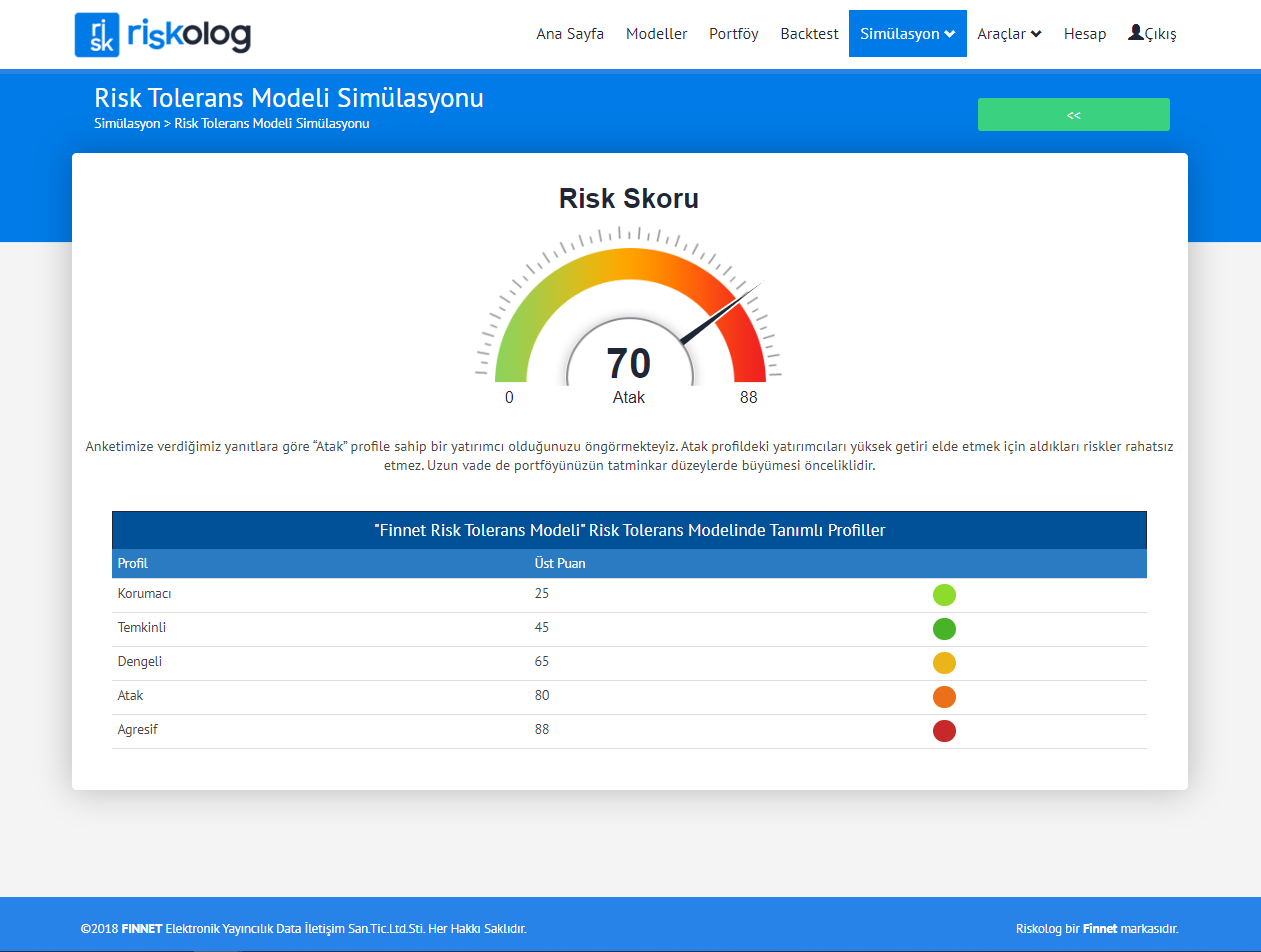Expand the Simülasyon dropdown menu

point(907,34)
